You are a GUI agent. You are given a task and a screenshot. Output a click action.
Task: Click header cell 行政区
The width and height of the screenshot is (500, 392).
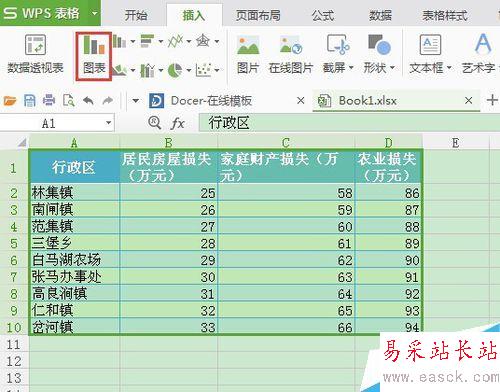74,167
